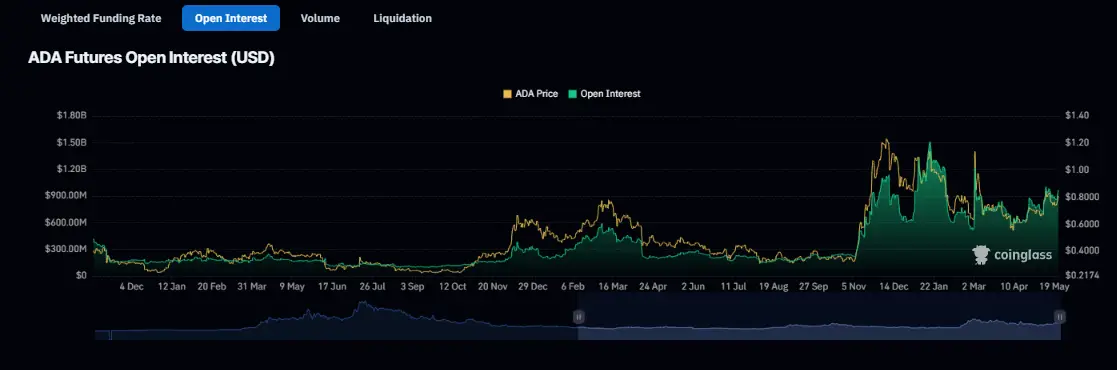Click the 16 Mar date label

(613, 287)
